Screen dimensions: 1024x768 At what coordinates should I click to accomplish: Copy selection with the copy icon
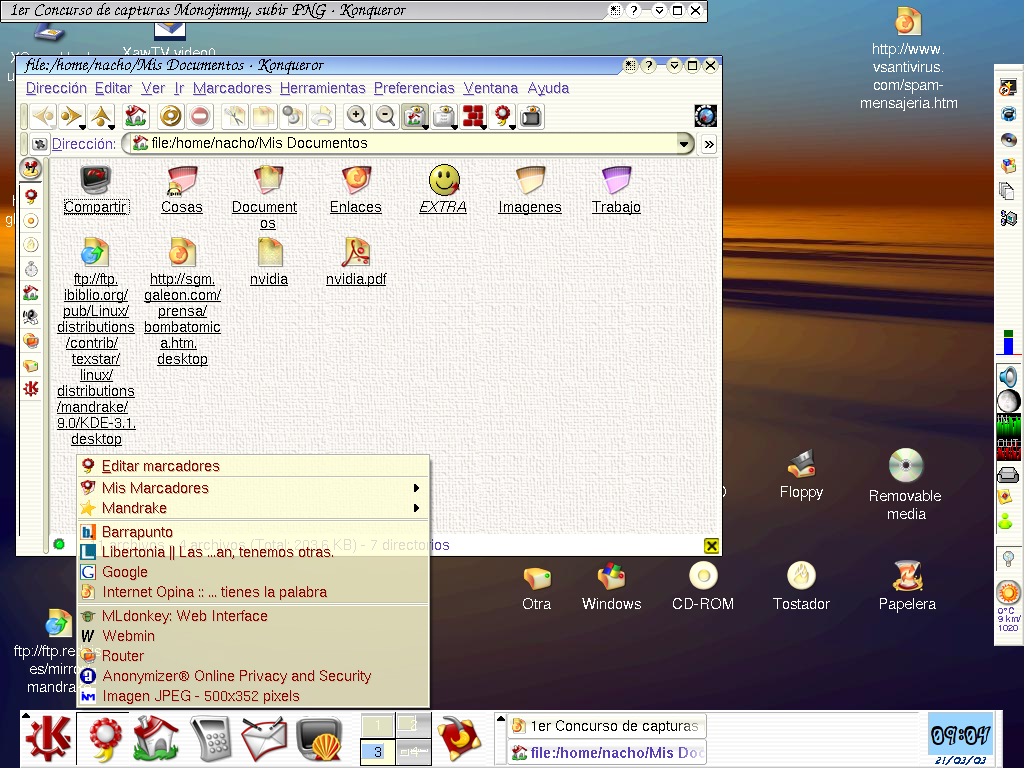(263, 116)
